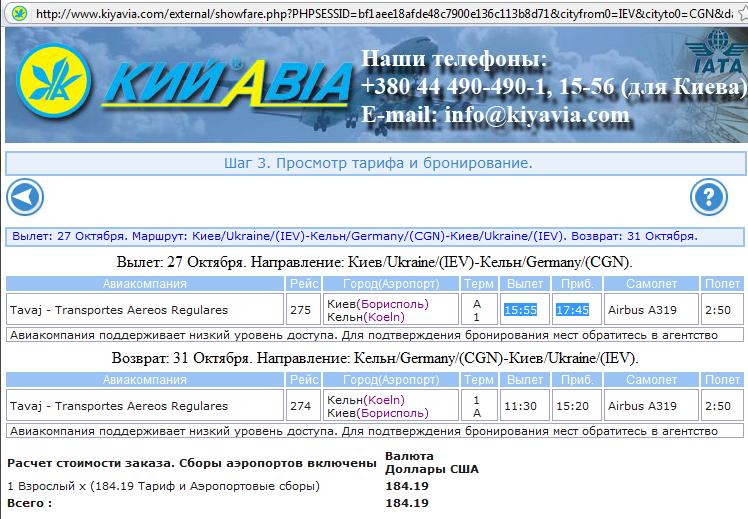Screen dimensions: 748x519
Task: Click the highlighted arrival time 17:45
Action: pos(573,310)
